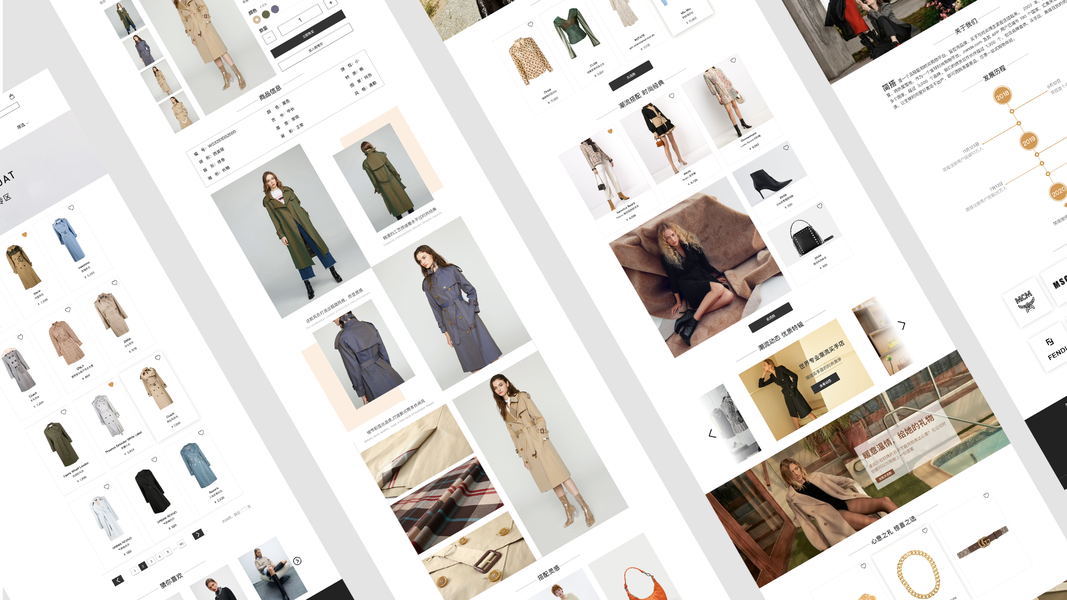Toggle the gold heart on the tweed jacket outfit

(x=610, y=131)
